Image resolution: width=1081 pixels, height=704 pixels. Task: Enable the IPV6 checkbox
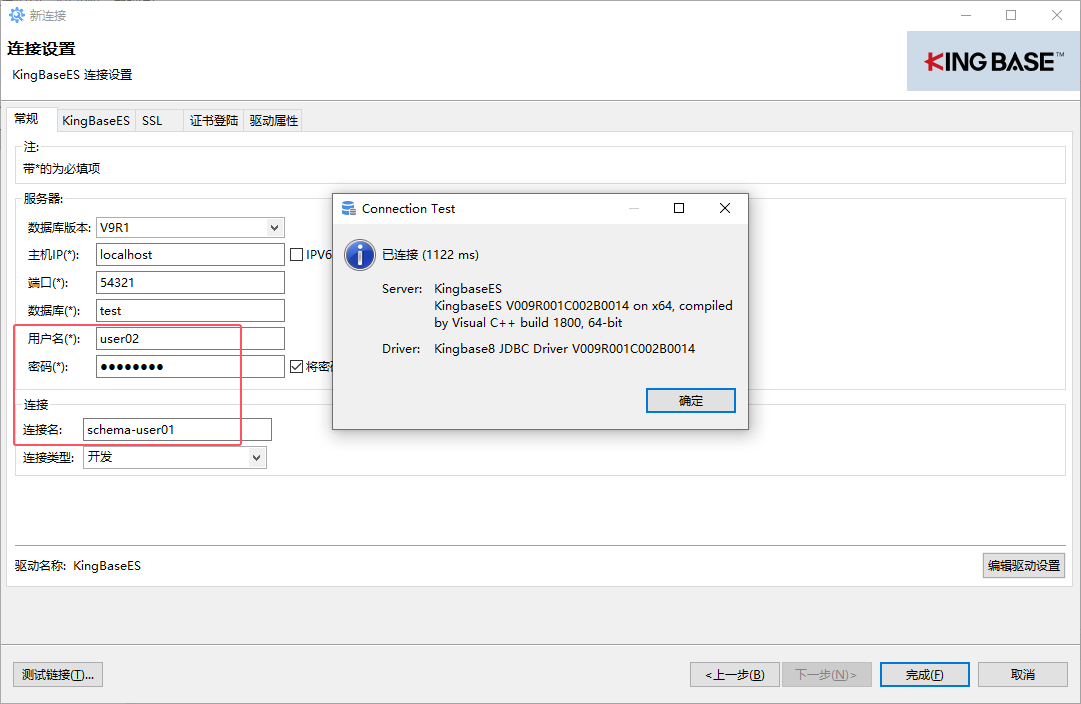(x=296, y=255)
